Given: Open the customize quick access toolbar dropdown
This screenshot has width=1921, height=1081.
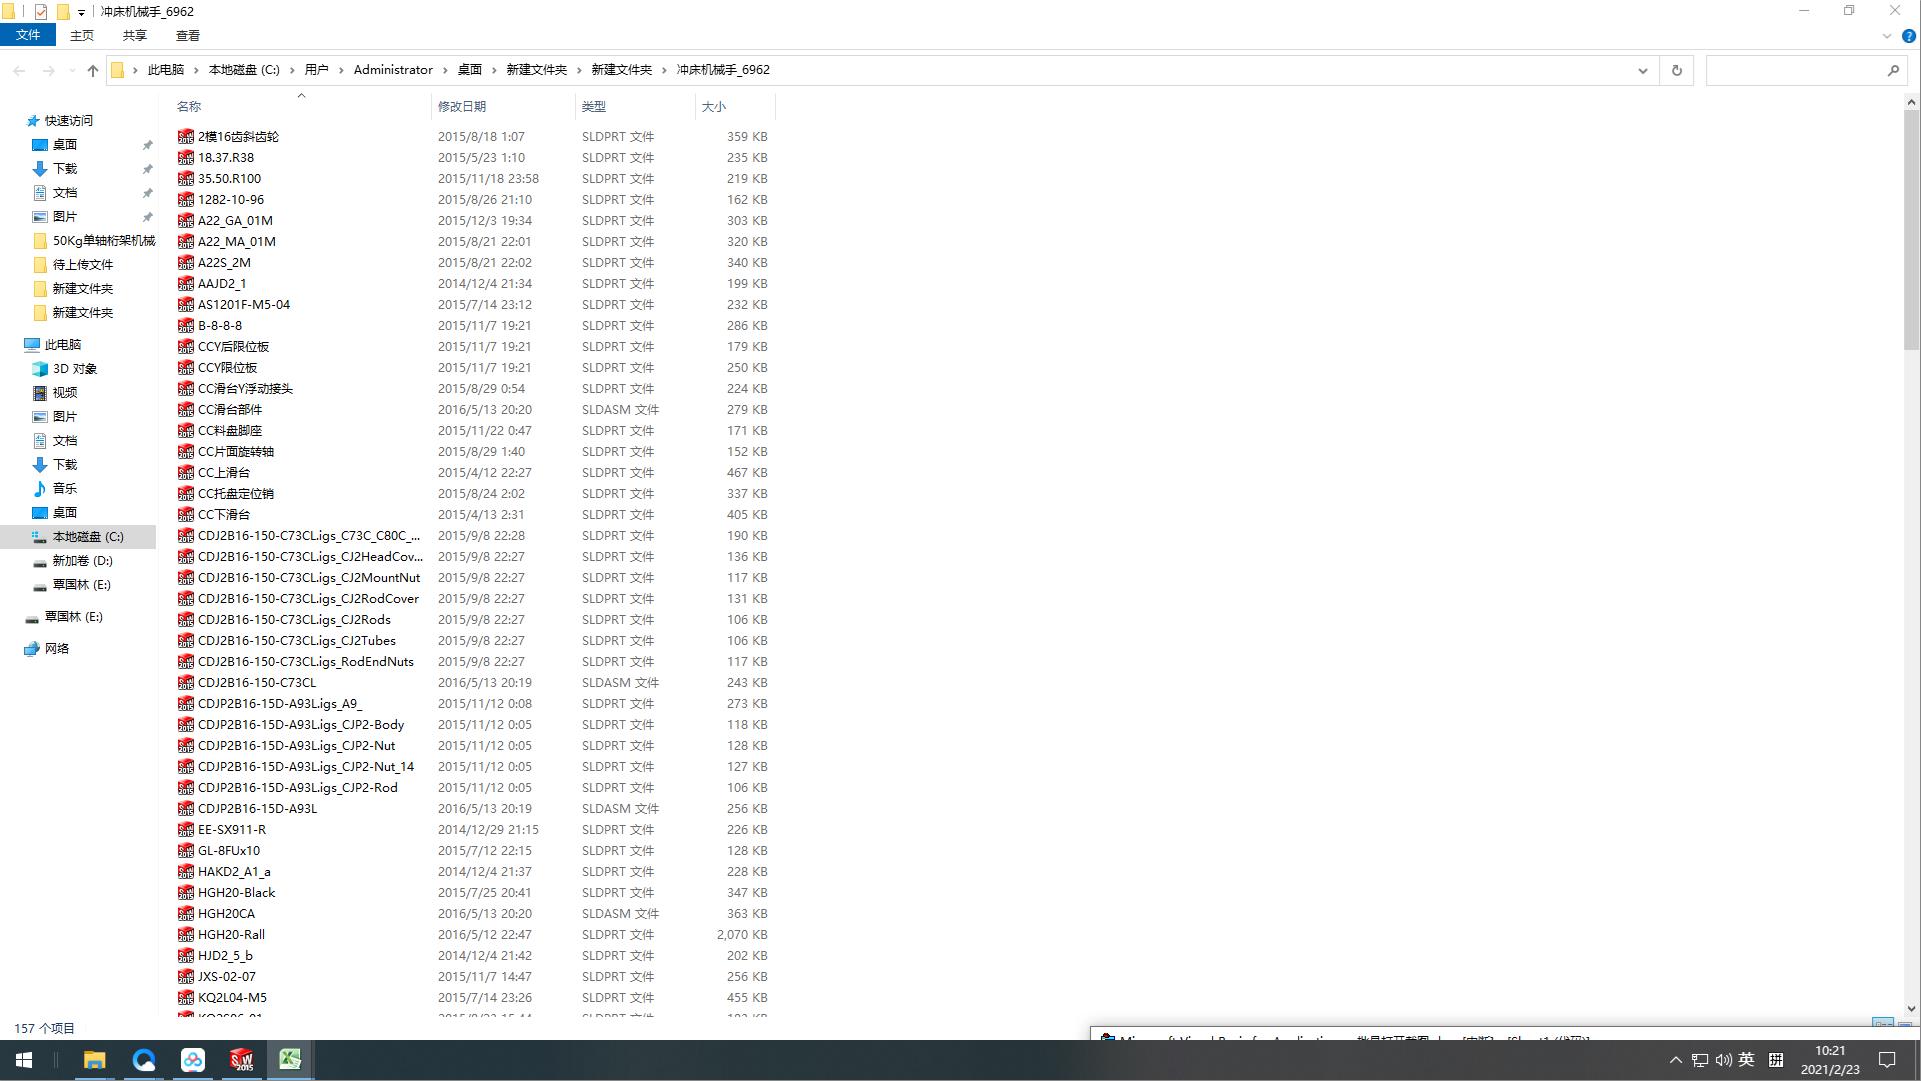Looking at the screenshot, I should click(81, 12).
